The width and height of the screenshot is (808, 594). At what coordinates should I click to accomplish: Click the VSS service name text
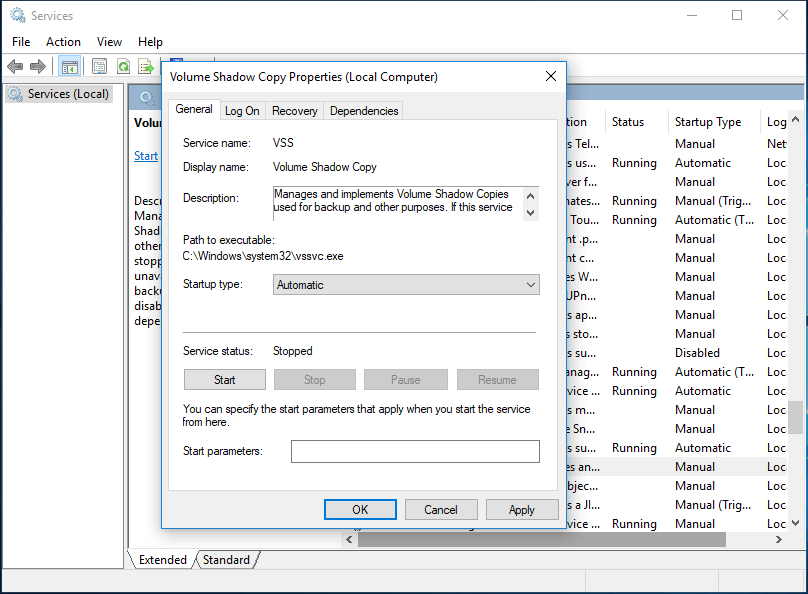[283, 143]
